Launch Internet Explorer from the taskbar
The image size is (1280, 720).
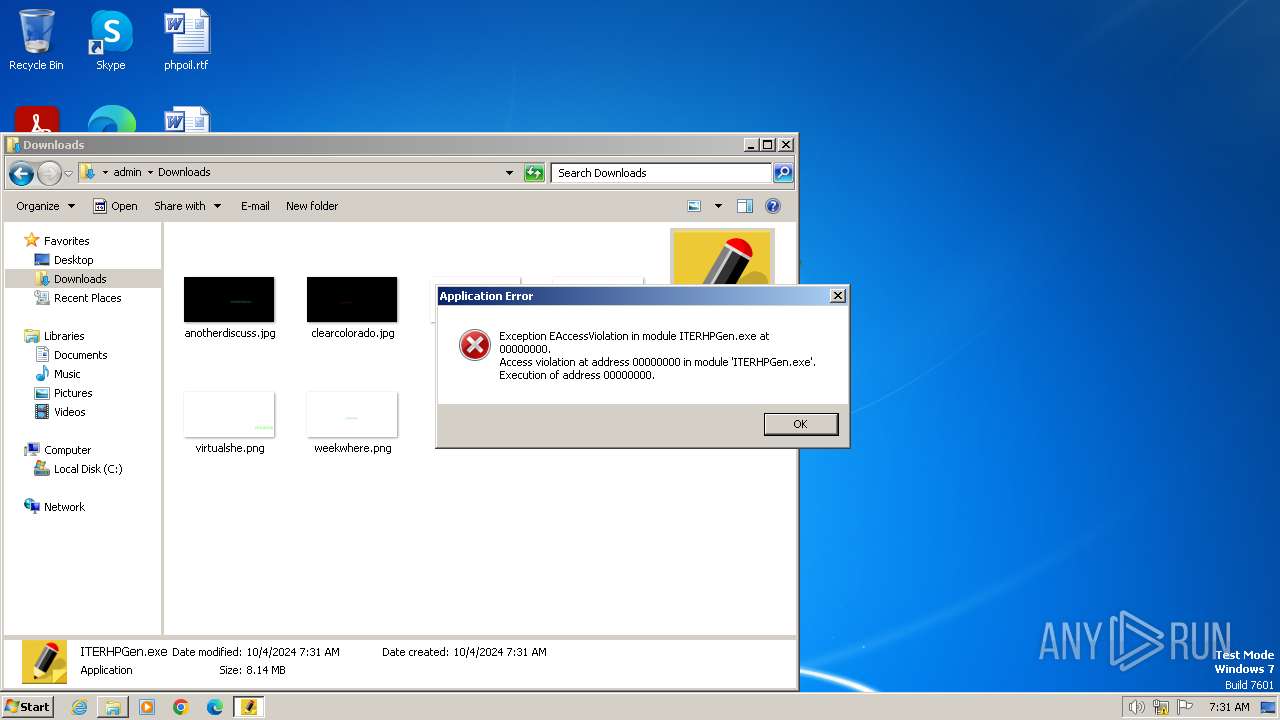(x=79, y=707)
